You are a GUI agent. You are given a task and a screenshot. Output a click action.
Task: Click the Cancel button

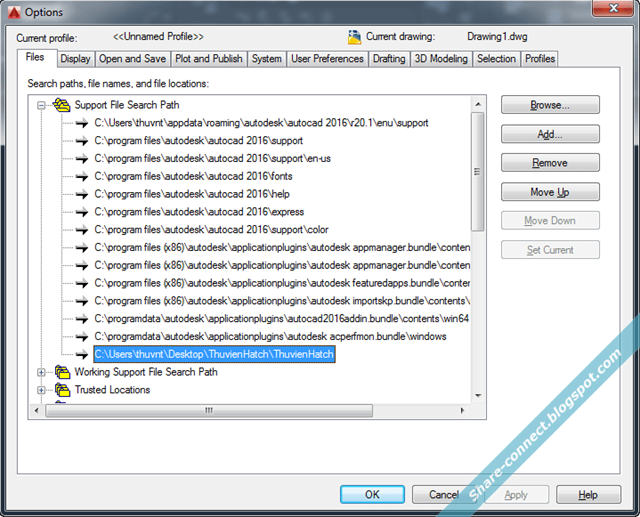coord(444,495)
